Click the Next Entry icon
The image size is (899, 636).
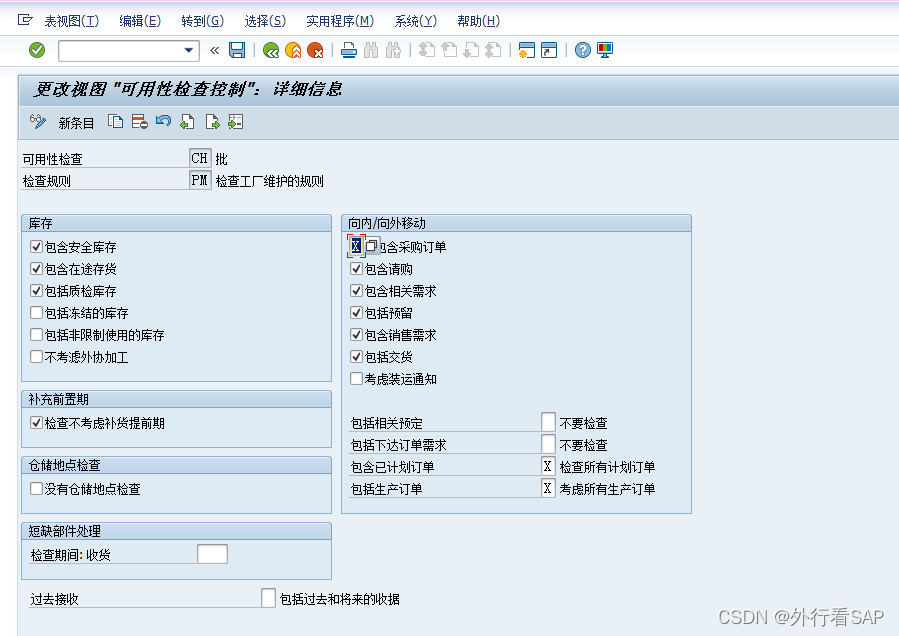212,122
